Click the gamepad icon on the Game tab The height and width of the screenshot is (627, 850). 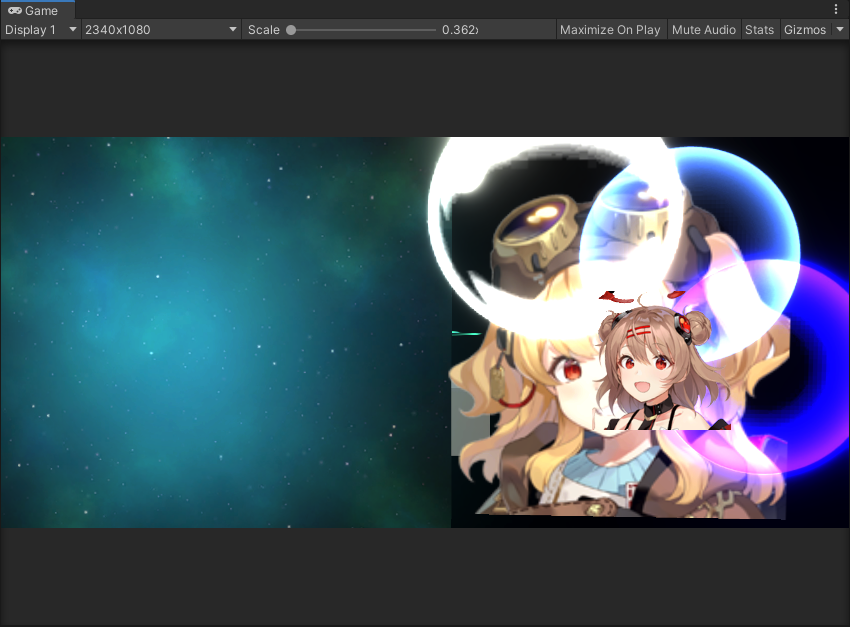pos(15,10)
